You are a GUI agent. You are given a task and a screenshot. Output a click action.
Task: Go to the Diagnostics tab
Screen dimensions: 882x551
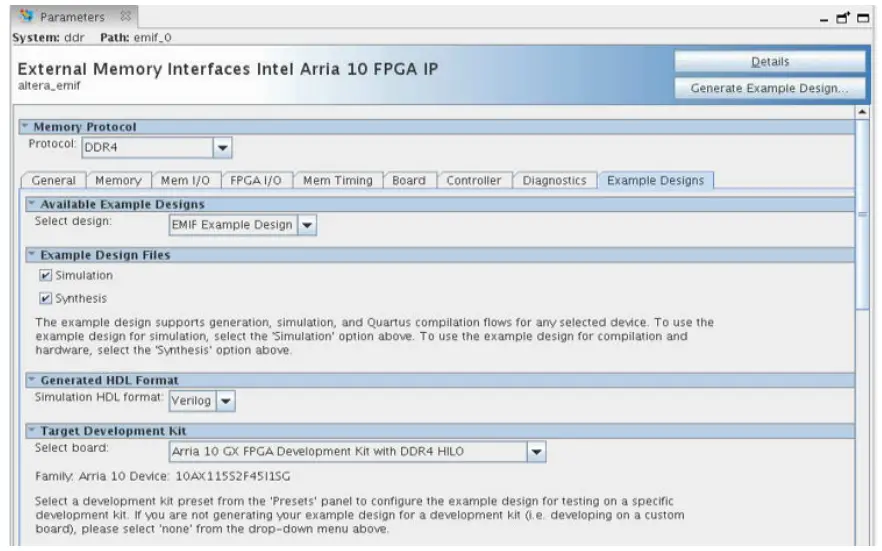click(x=555, y=180)
